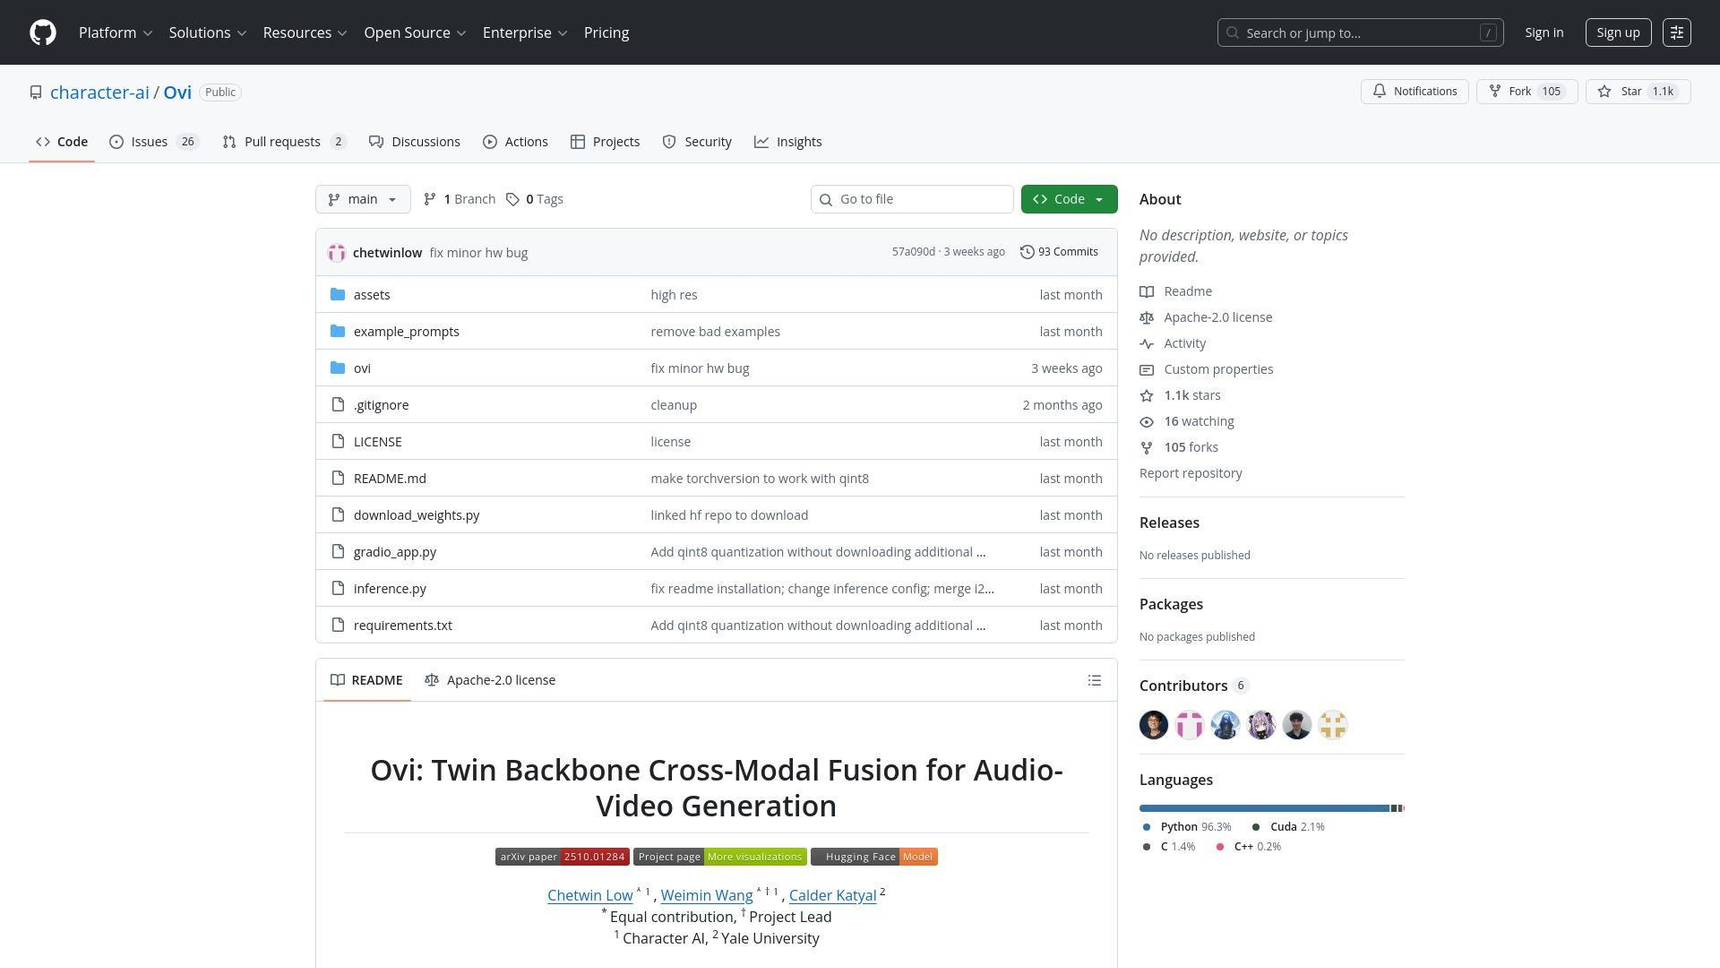The width and height of the screenshot is (1720, 968).
Task: Open inference.py file
Action: pyautogui.click(x=390, y=589)
